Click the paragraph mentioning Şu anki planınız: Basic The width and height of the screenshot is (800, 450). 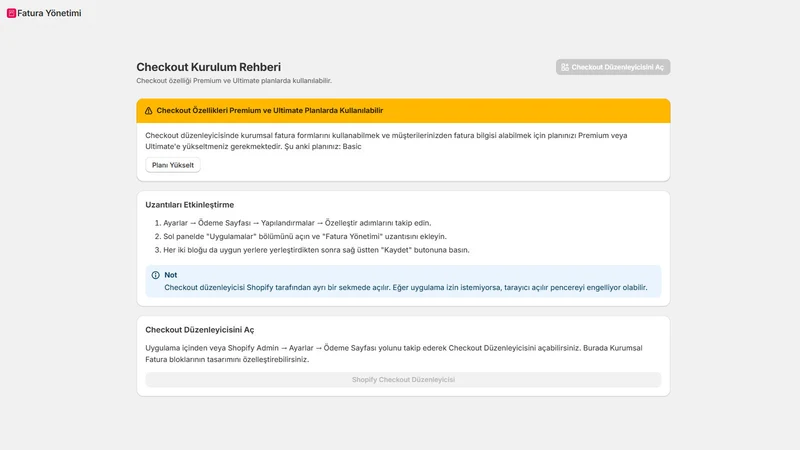pos(386,141)
